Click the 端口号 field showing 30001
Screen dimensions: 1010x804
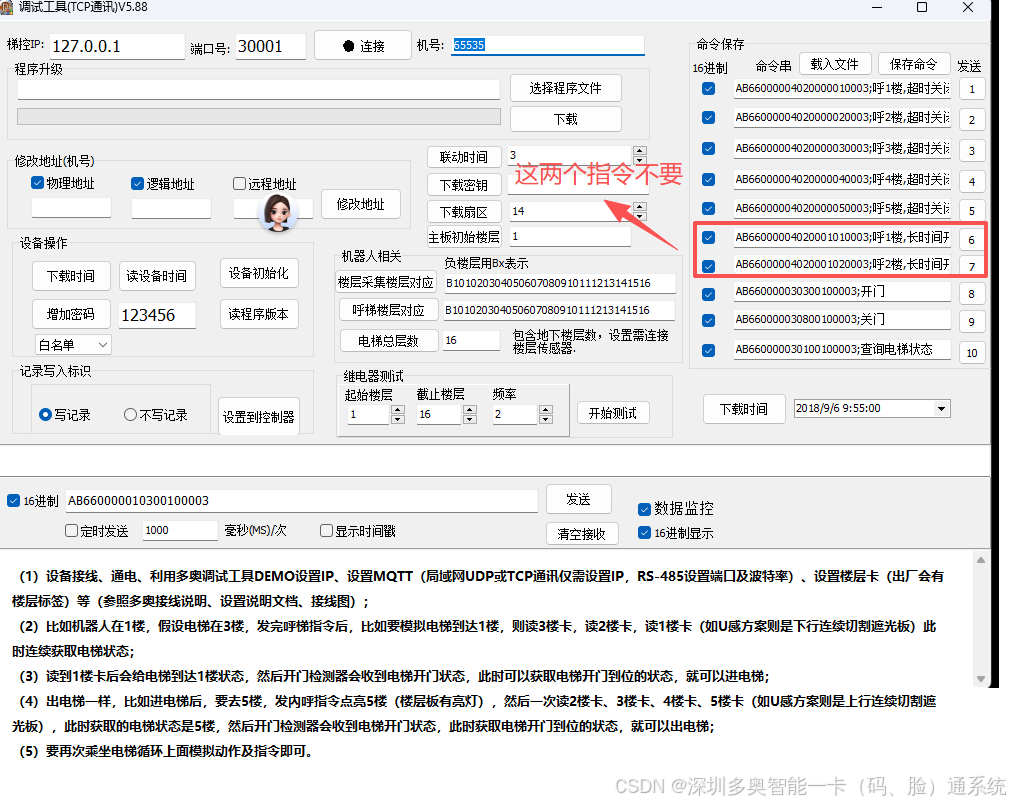(x=271, y=46)
